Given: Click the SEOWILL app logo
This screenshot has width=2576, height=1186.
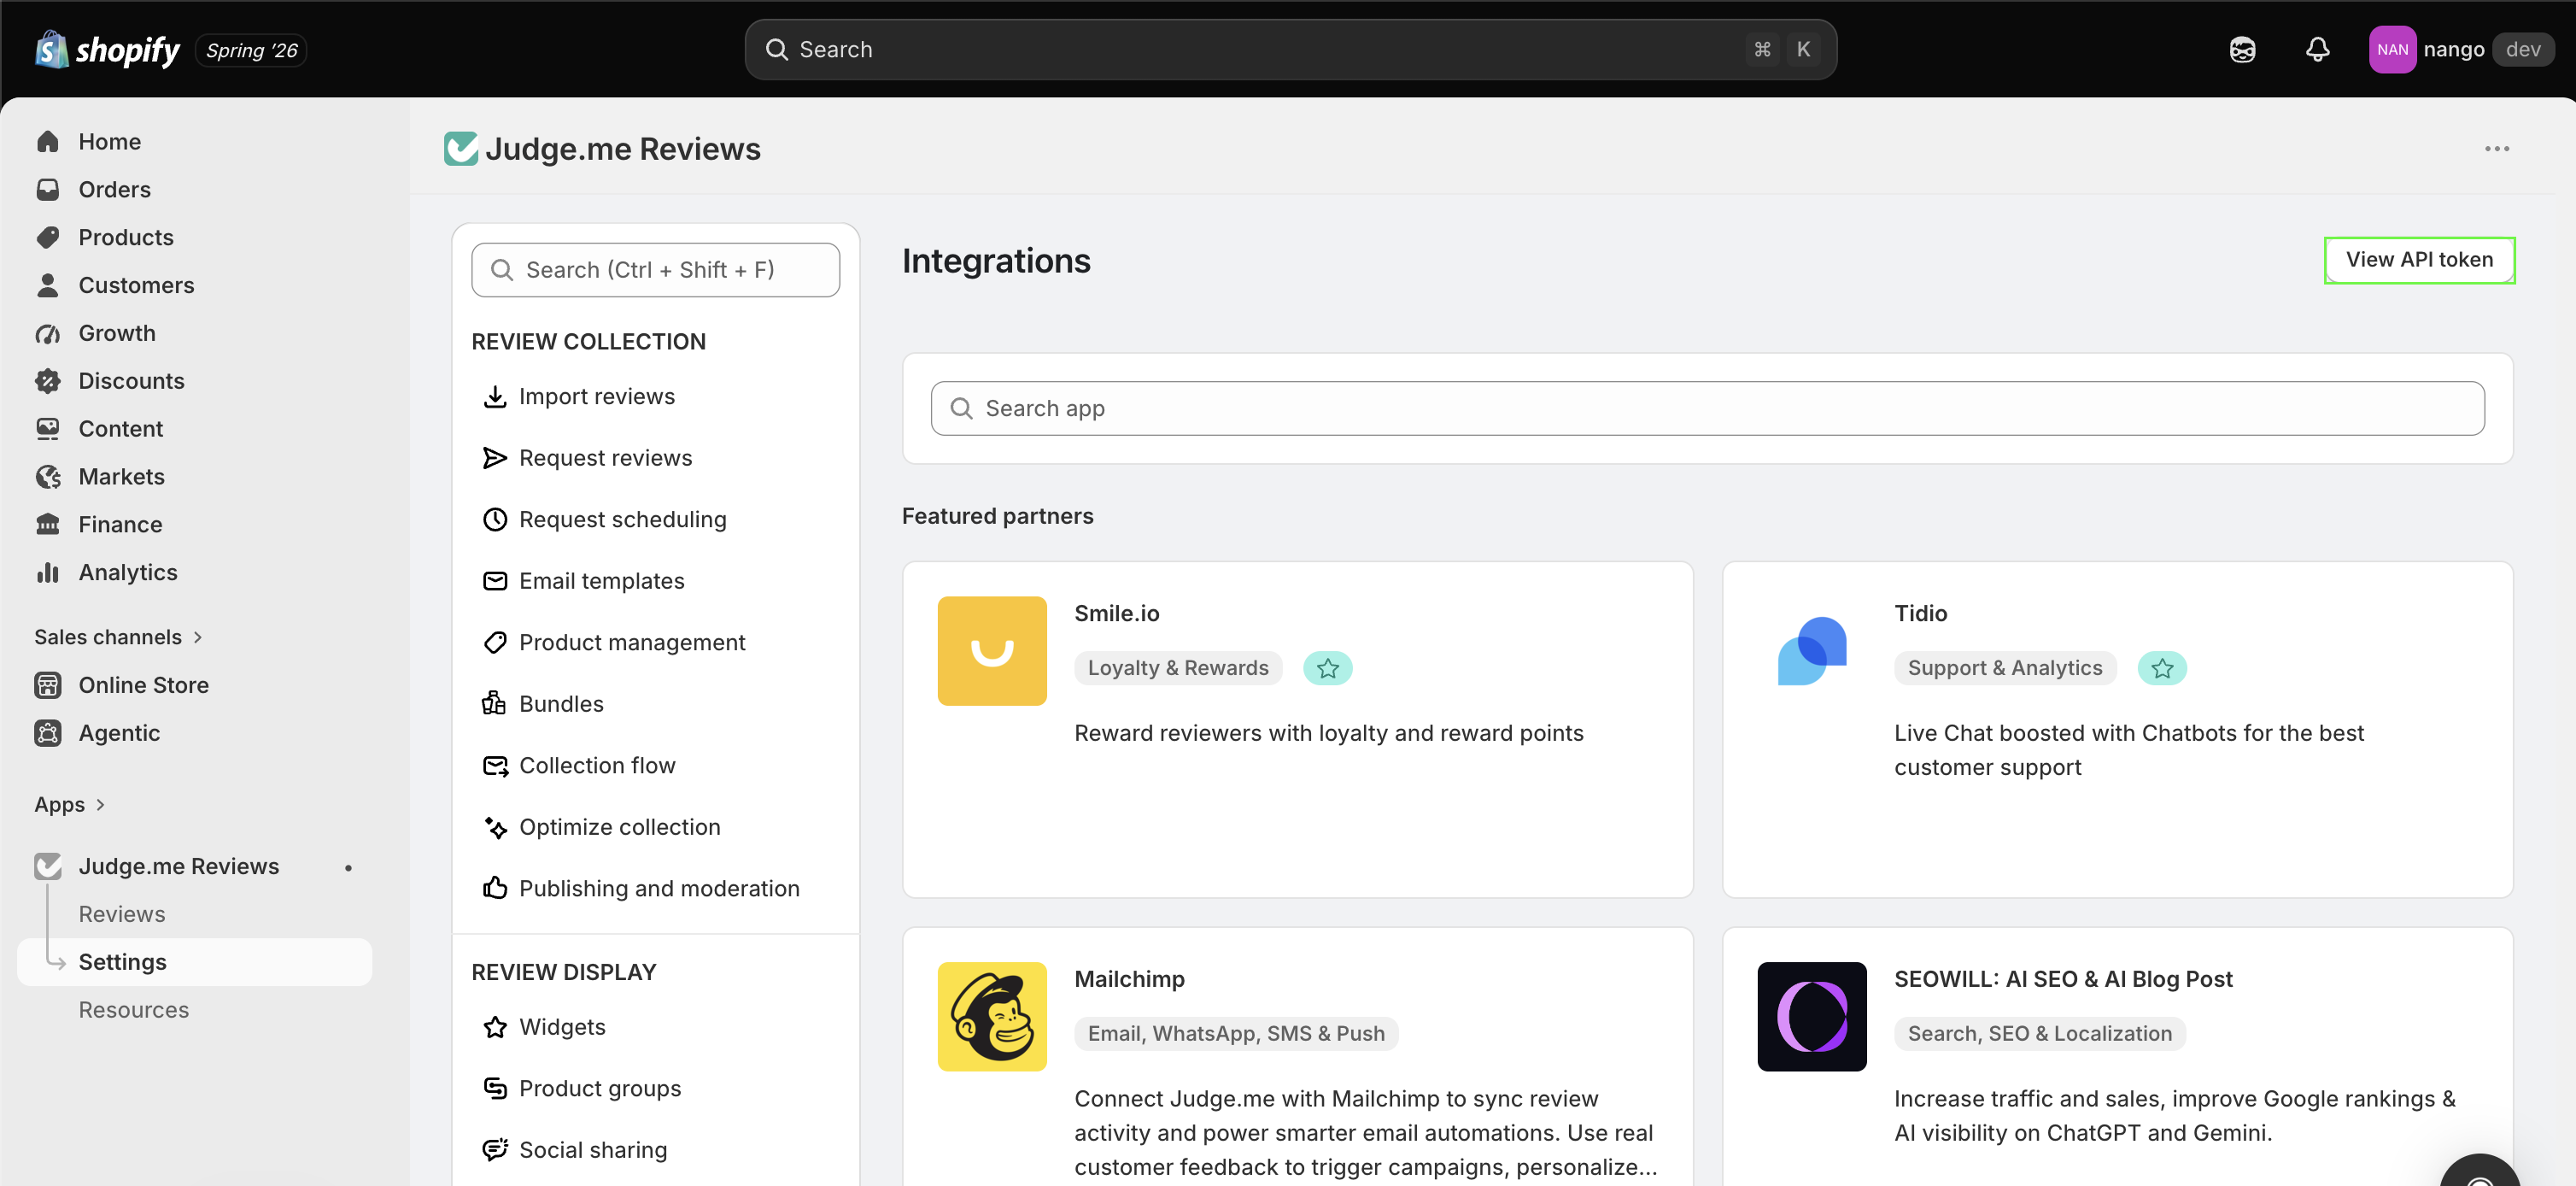Looking at the screenshot, I should (x=1811, y=1017).
